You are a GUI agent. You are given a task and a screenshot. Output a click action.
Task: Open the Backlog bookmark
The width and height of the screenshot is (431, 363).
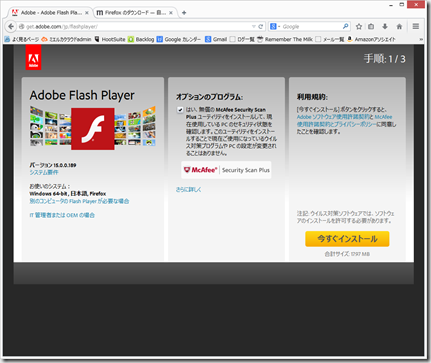pyautogui.click(x=141, y=39)
